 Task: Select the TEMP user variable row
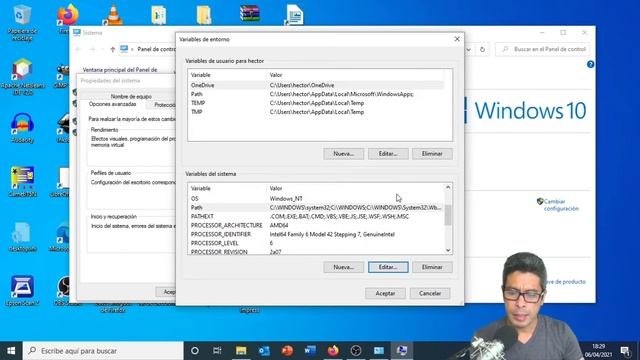(x=316, y=103)
